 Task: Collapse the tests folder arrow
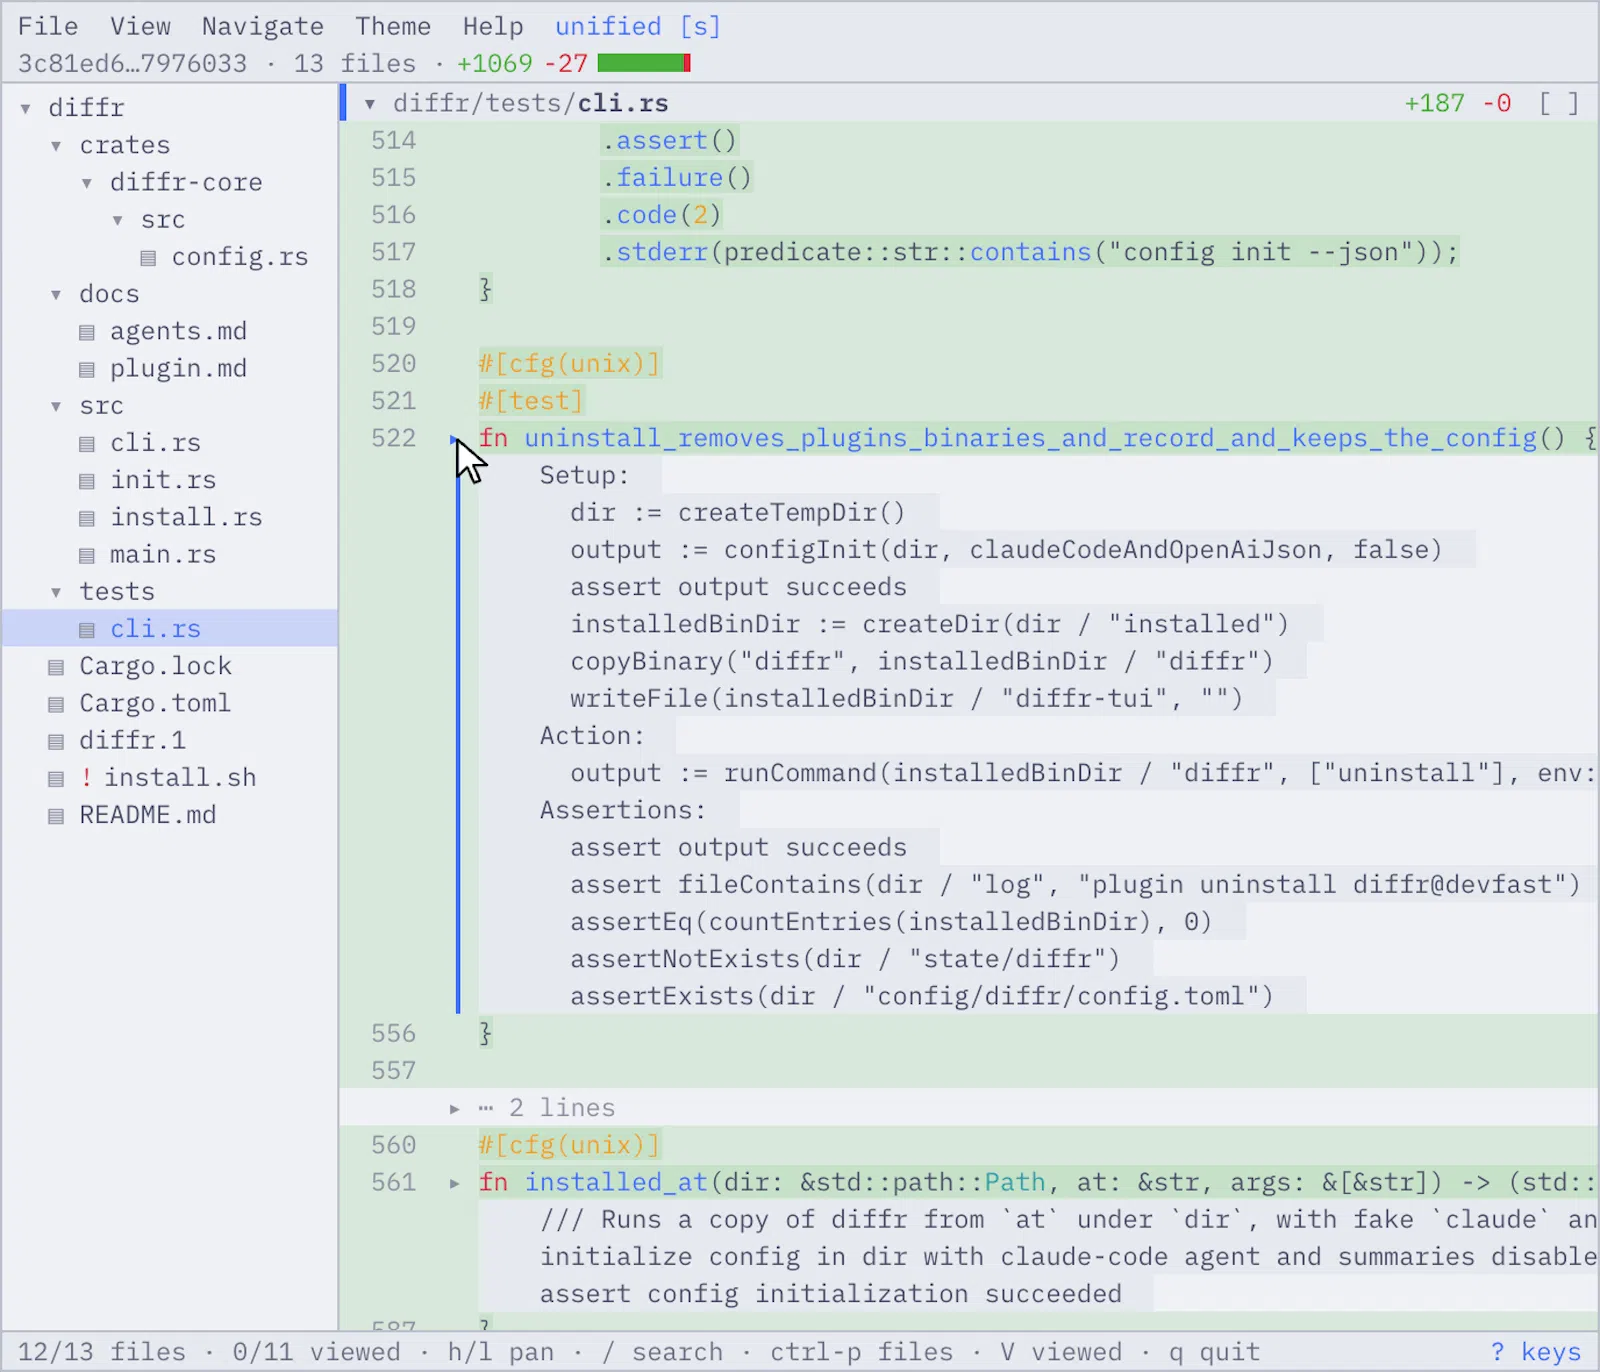click(56, 592)
